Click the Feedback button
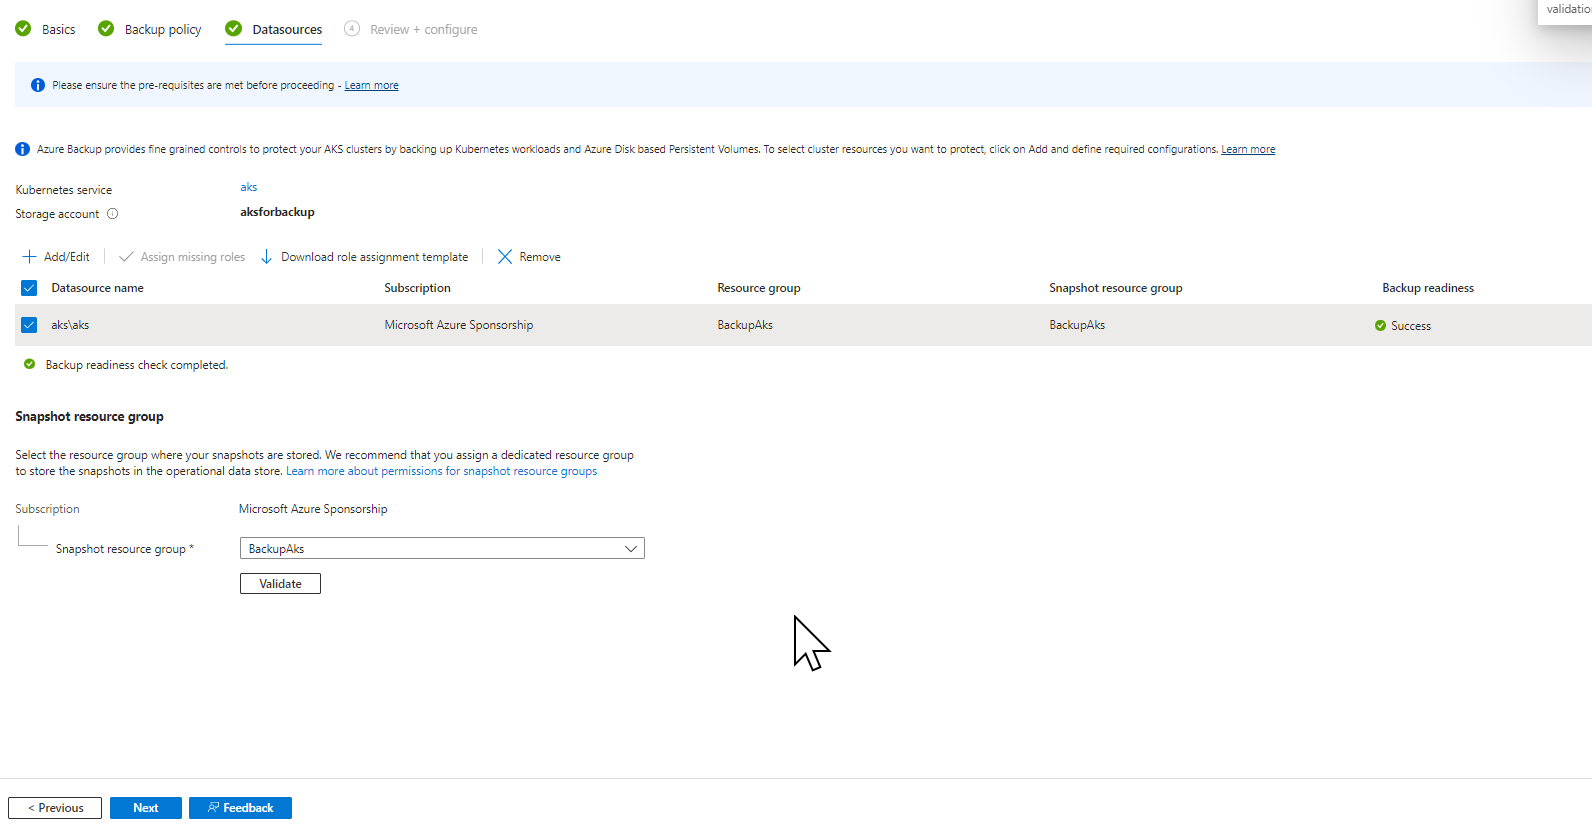Viewport: 1592px width, 833px height. (x=240, y=808)
